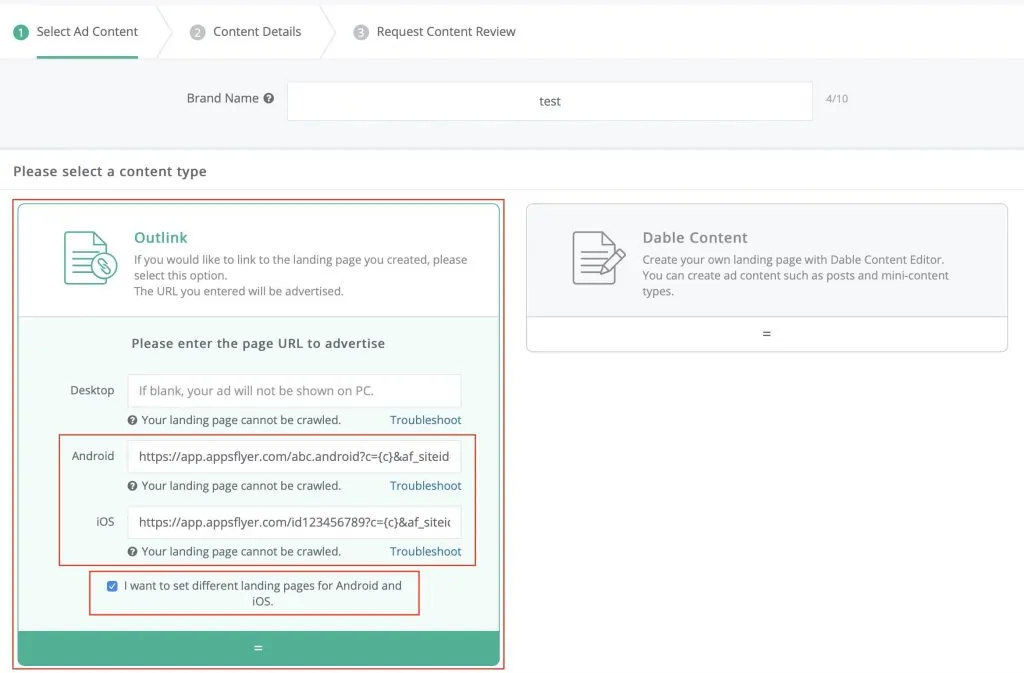Click the step 2 number circle icon
The image size is (1024, 673).
[x=197, y=32]
